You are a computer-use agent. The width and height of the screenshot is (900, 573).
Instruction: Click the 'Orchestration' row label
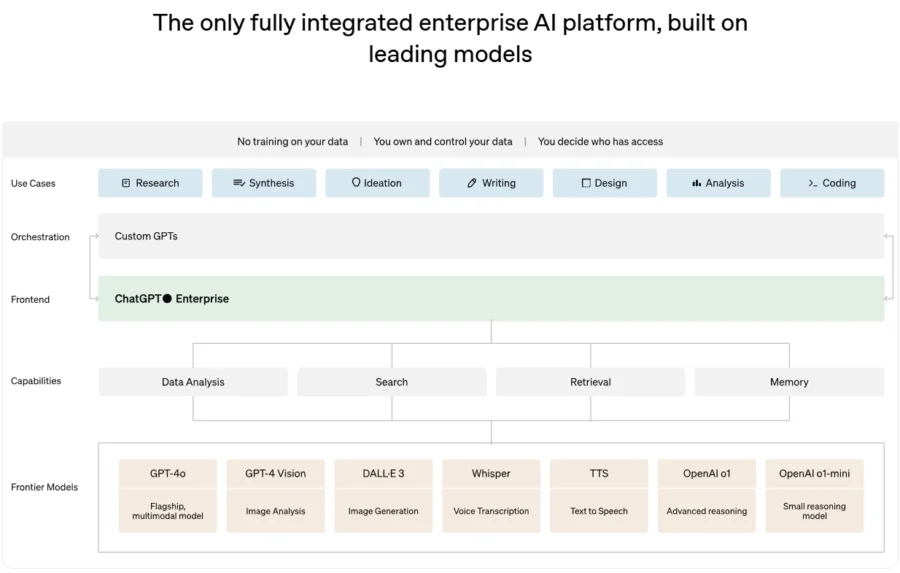click(40, 237)
